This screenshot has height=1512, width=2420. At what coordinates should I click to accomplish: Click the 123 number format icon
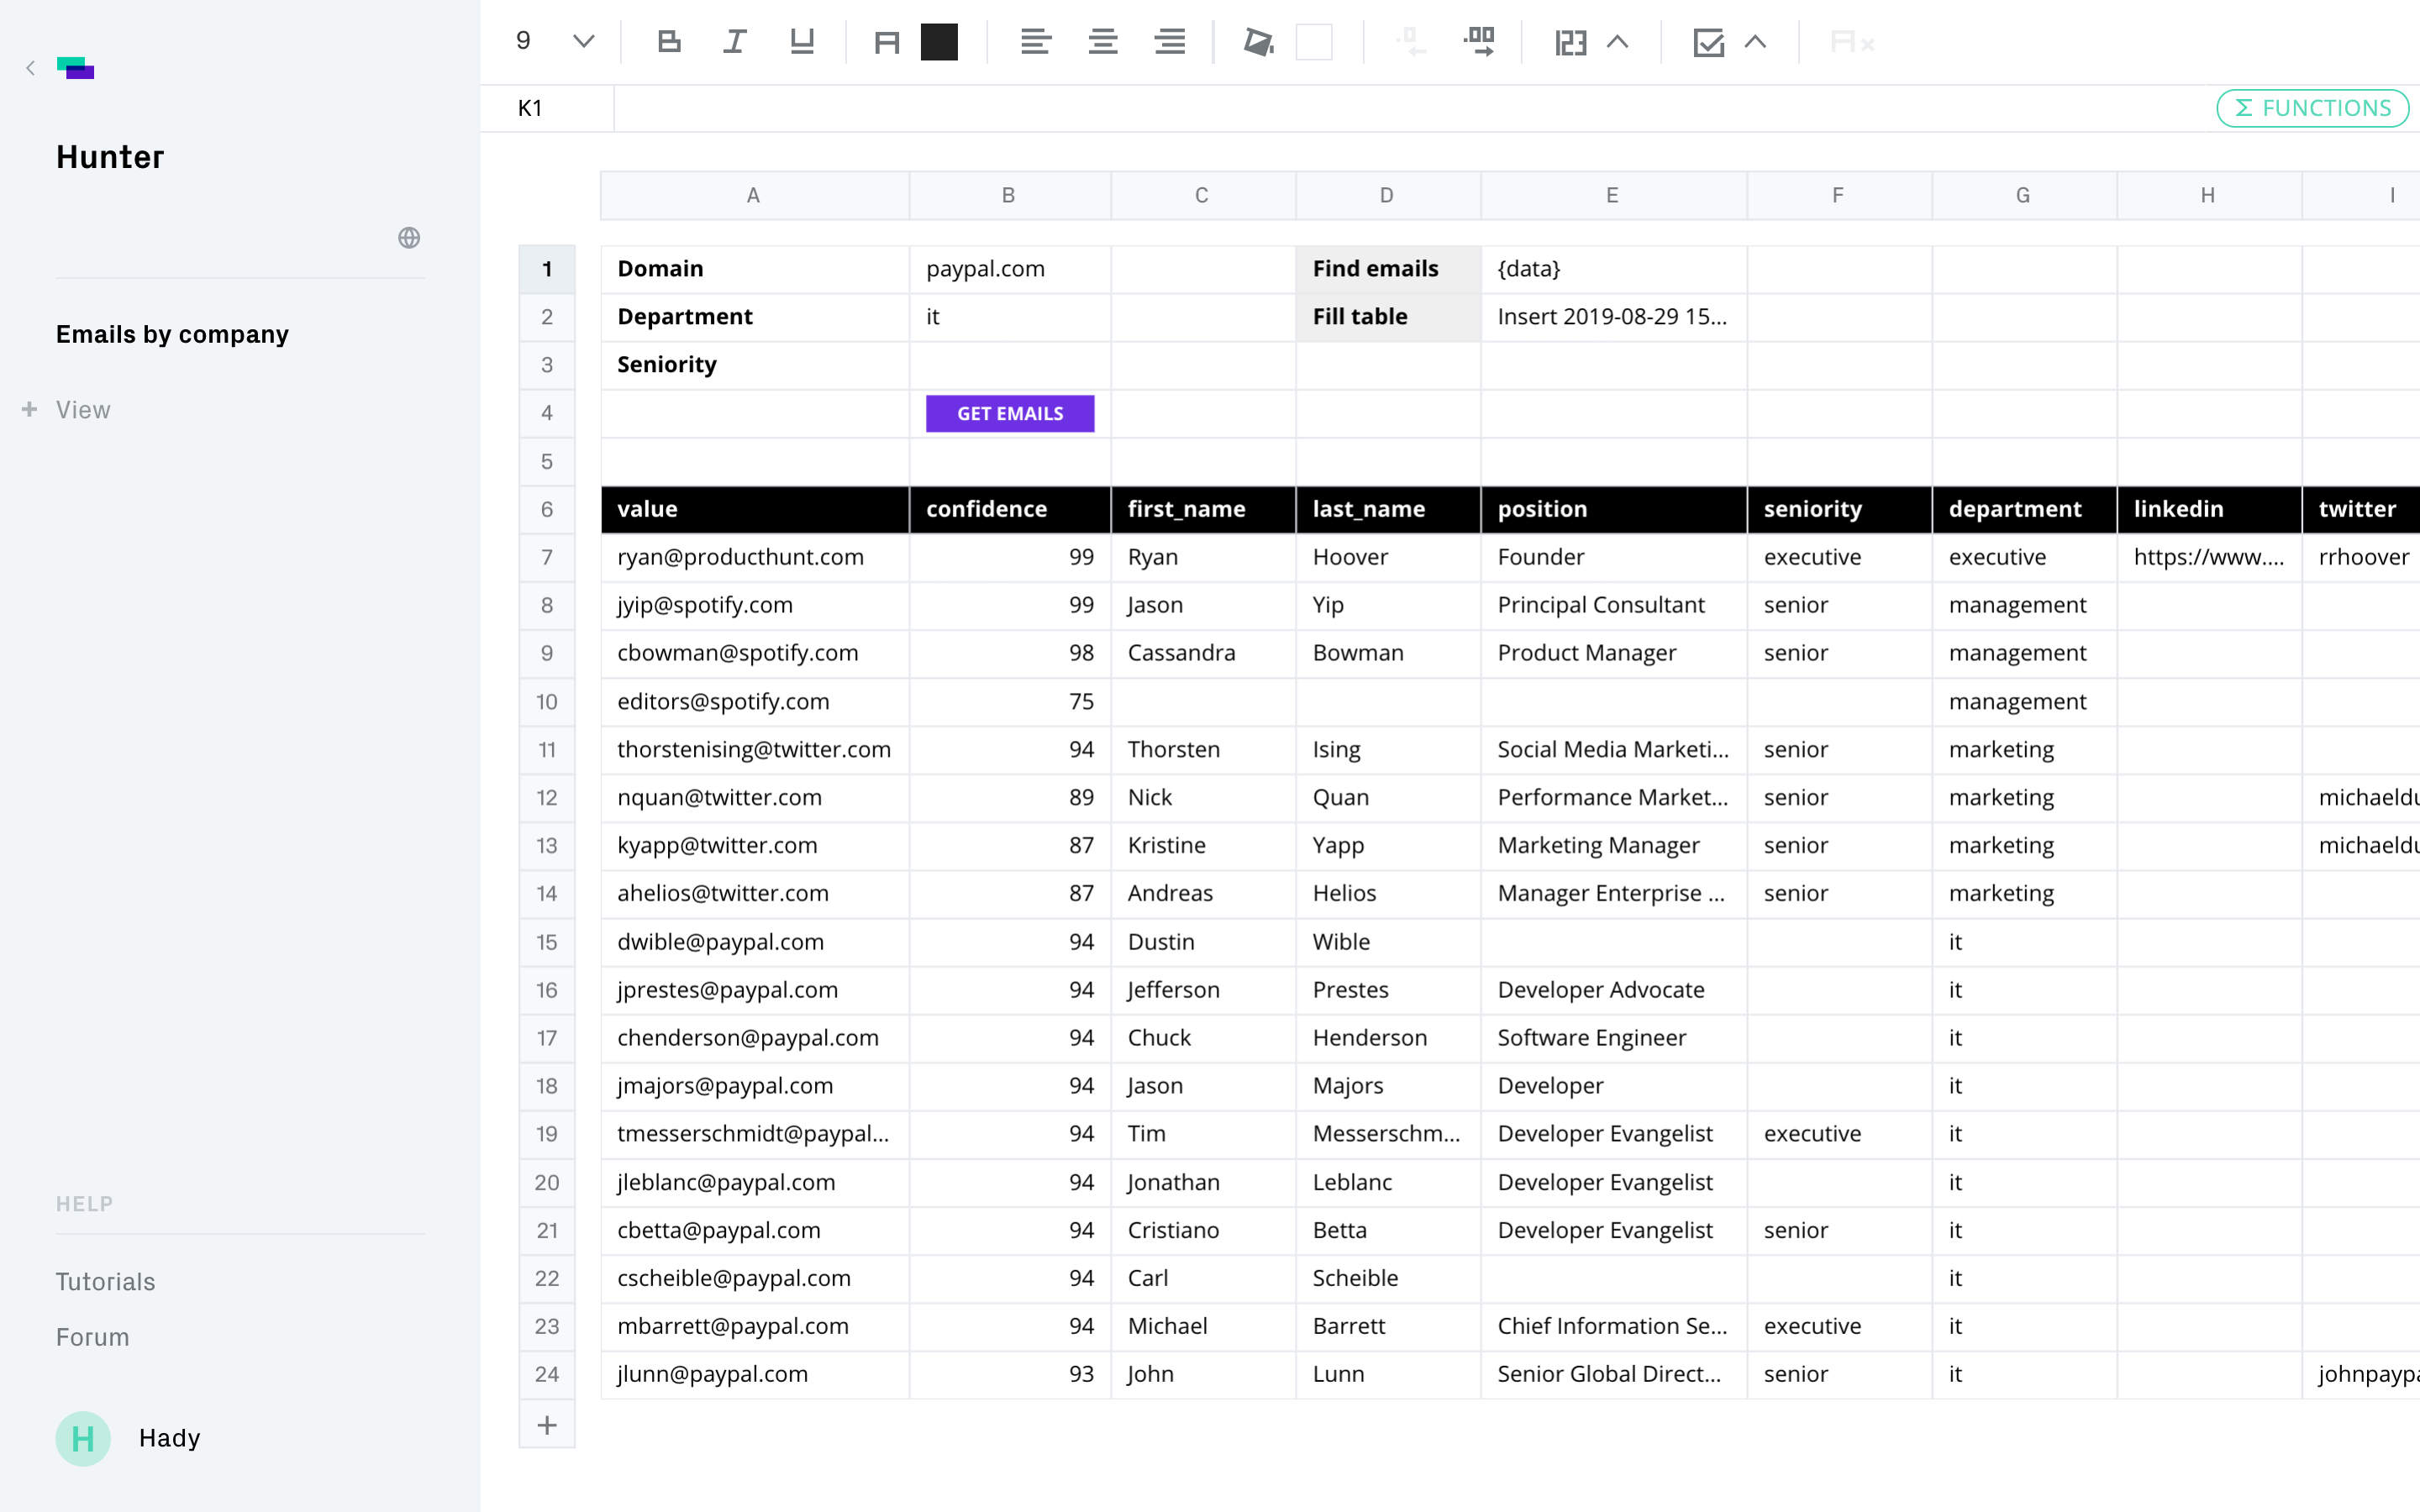(1570, 42)
